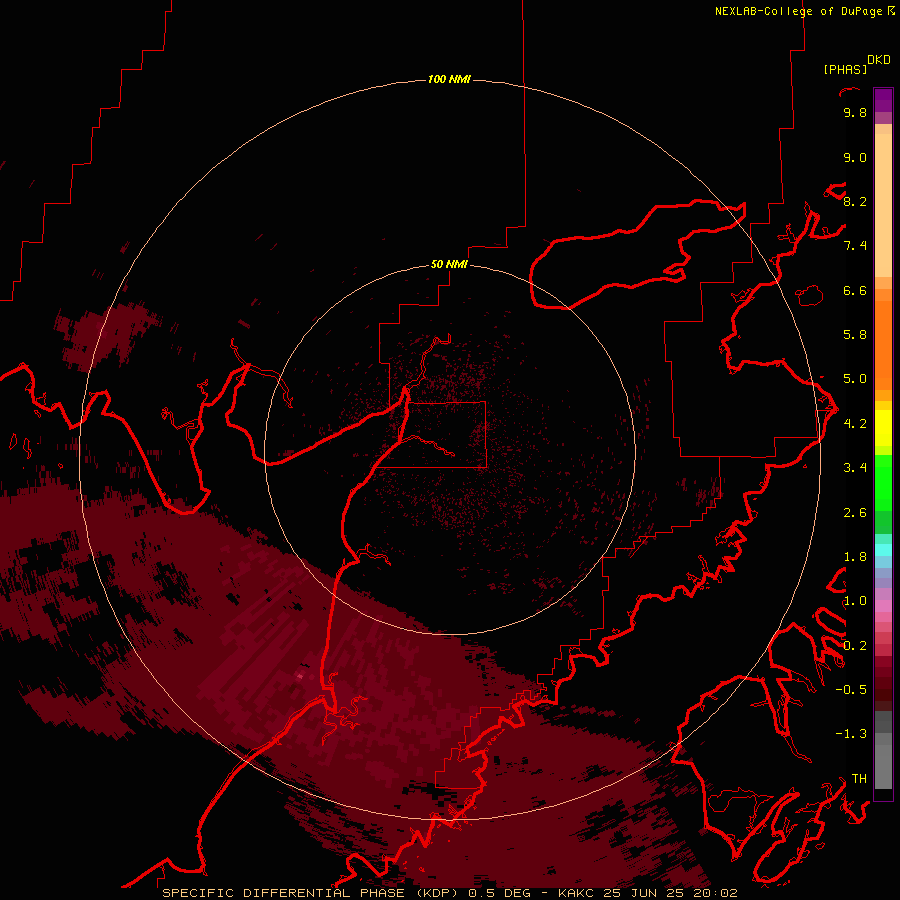Viewport: 900px width, 900px height.
Task: Click the 4.2 value on the color scale
Action: [x=855, y=424]
